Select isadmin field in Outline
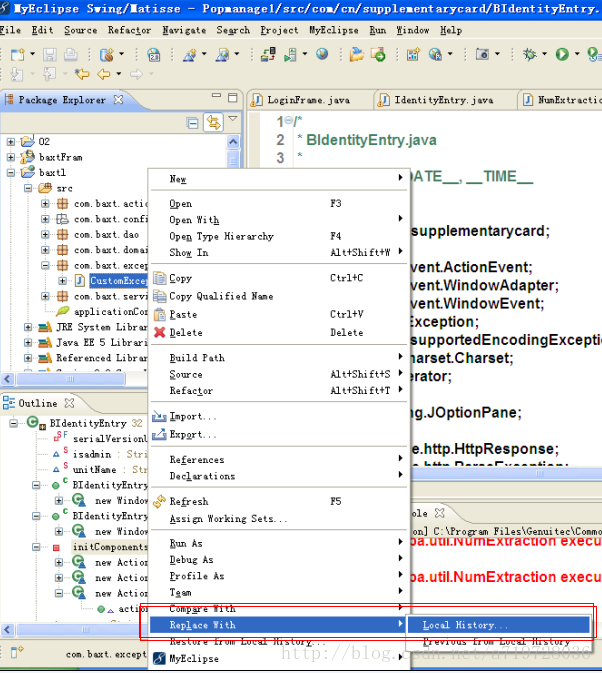602x673 pixels. point(92,454)
